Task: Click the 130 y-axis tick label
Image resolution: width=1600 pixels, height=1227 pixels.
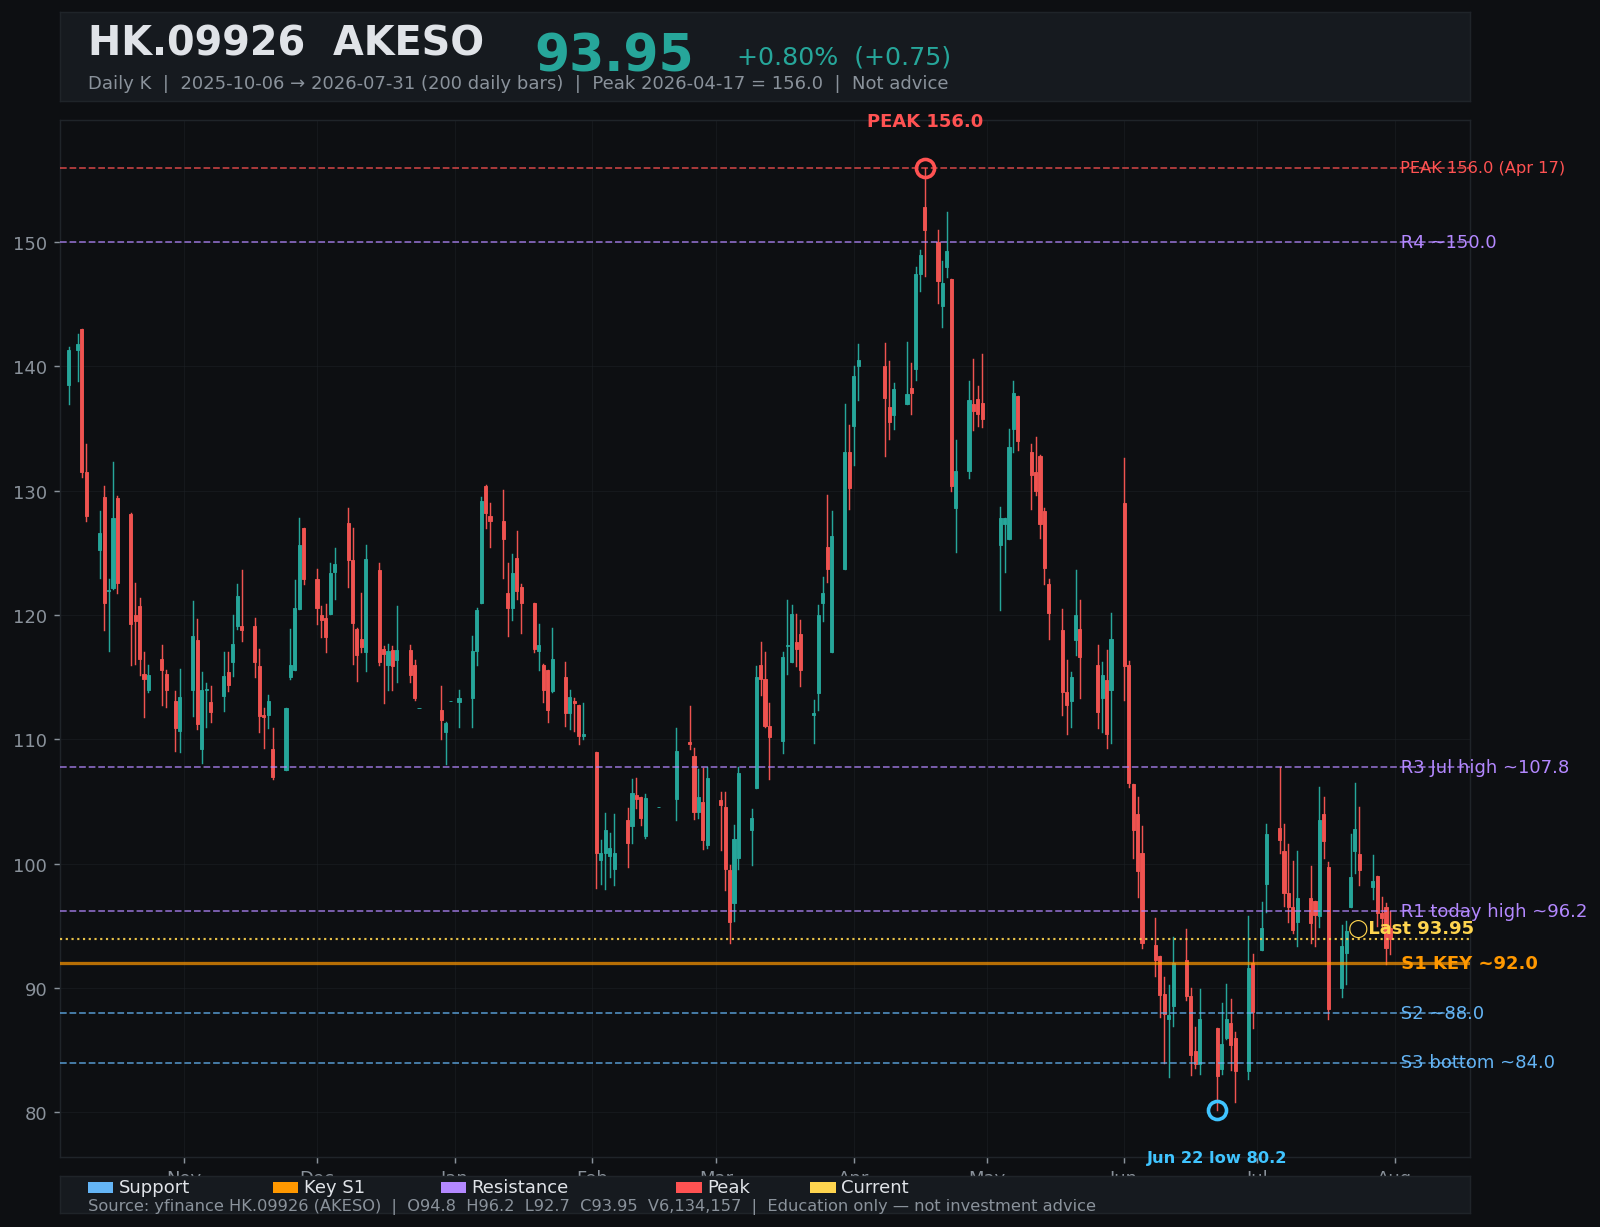Action: coord(32,492)
